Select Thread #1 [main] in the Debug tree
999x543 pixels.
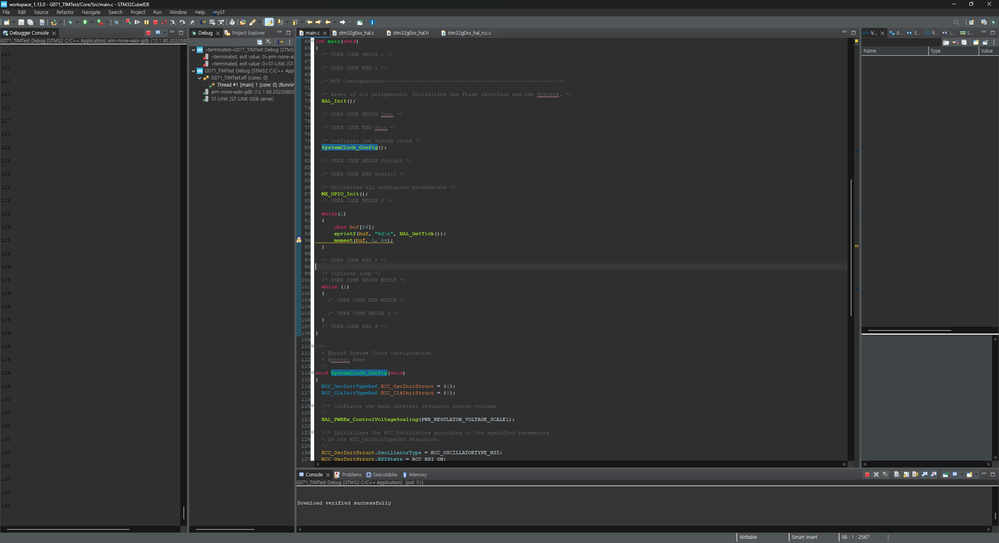click(x=252, y=85)
